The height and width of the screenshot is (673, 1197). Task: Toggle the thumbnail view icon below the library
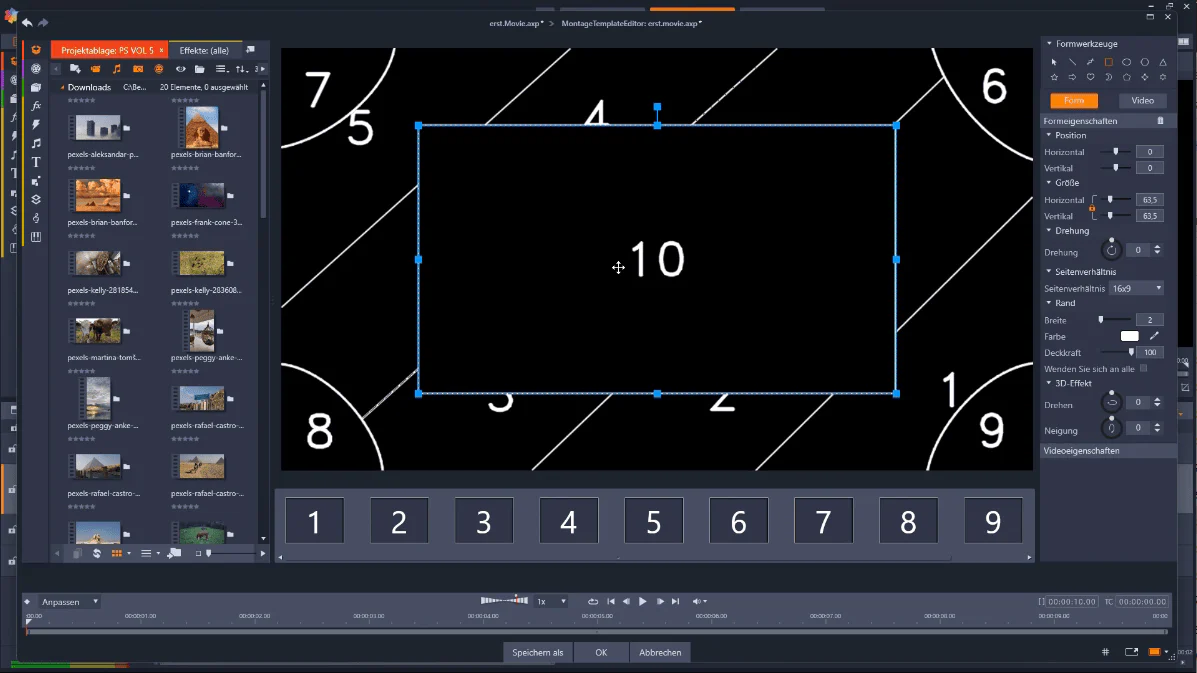pos(117,553)
